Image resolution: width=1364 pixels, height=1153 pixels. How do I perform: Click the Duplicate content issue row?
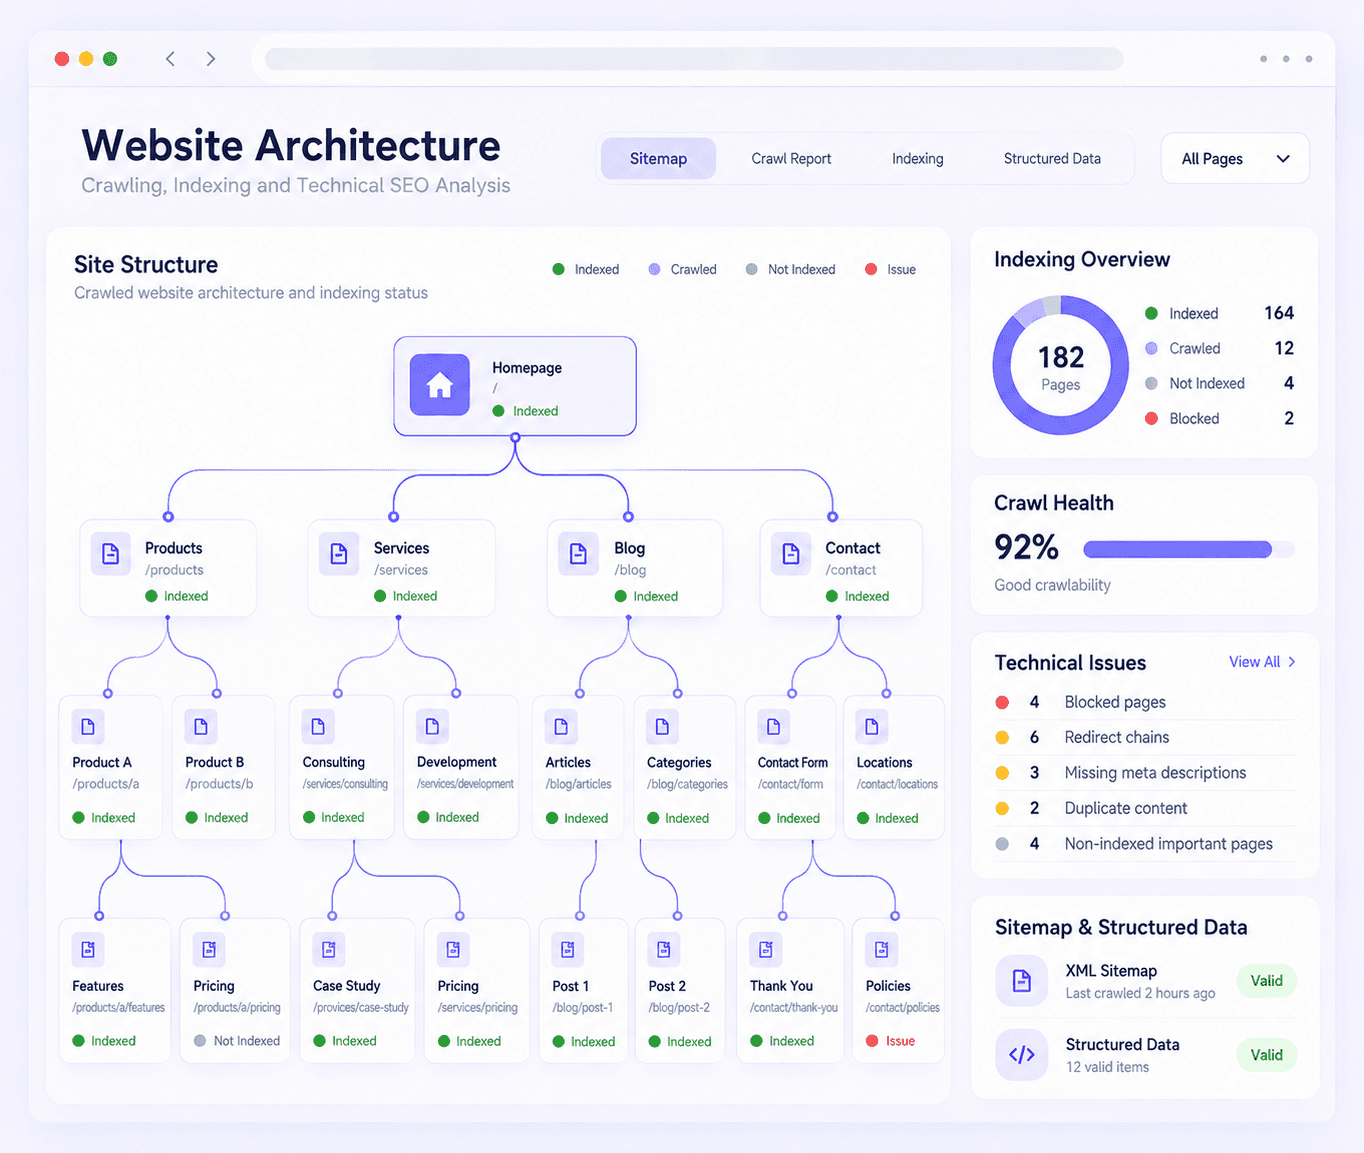(x=1146, y=808)
